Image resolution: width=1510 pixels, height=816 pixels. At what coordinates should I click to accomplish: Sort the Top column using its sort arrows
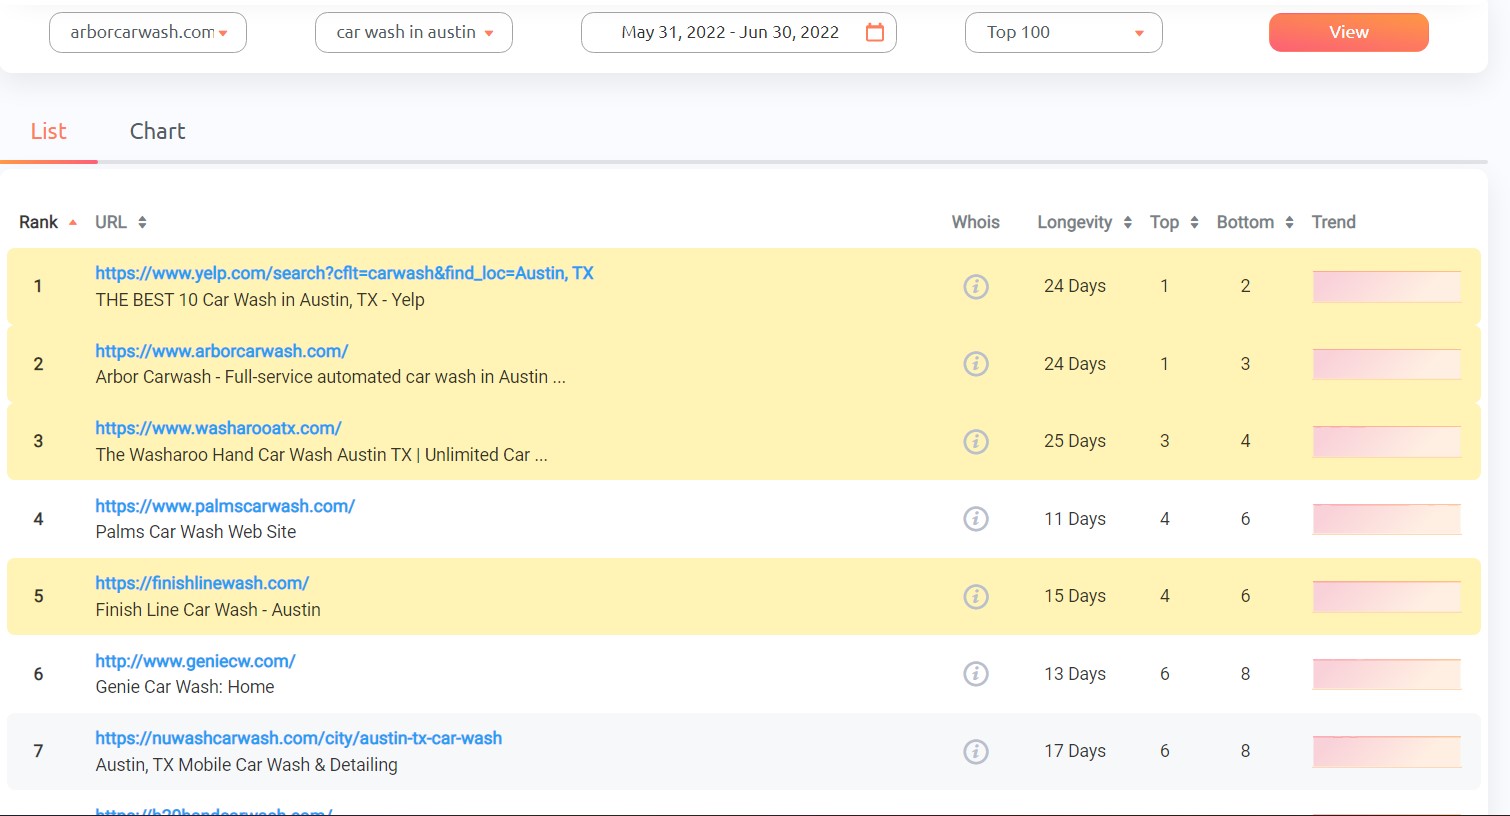[1194, 222]
